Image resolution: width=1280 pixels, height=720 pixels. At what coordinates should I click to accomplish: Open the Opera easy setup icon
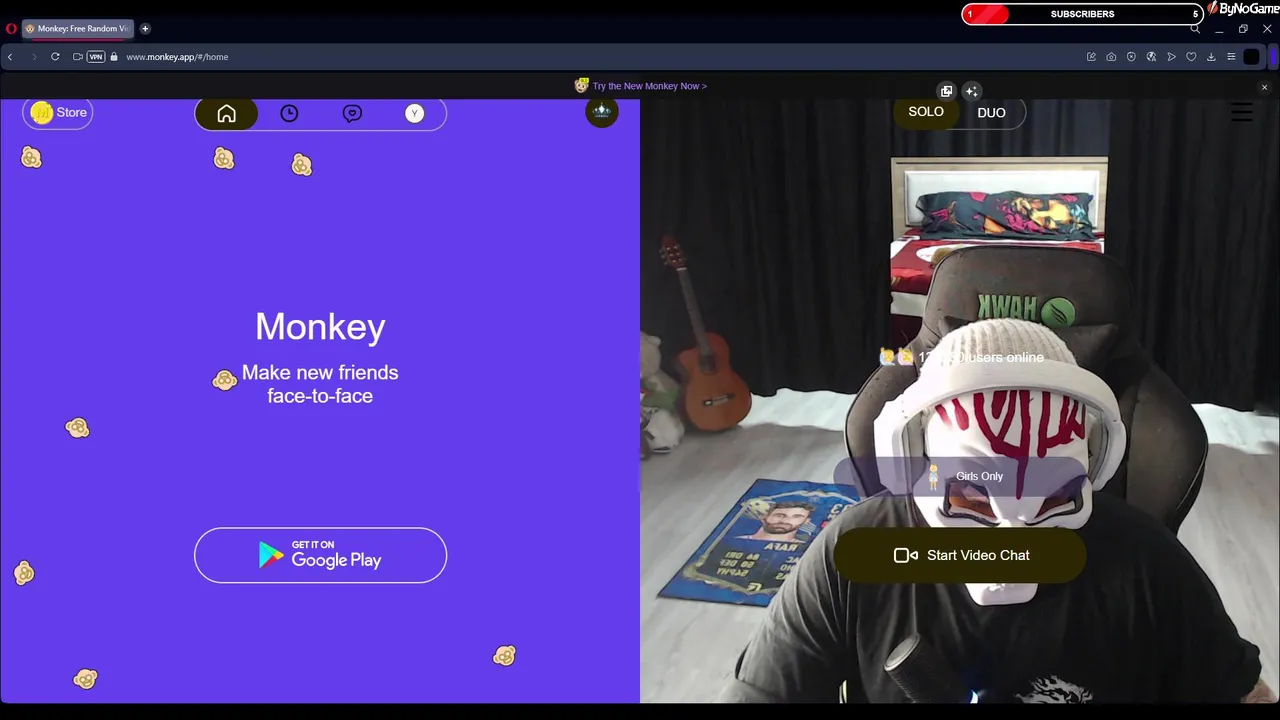1231,57
